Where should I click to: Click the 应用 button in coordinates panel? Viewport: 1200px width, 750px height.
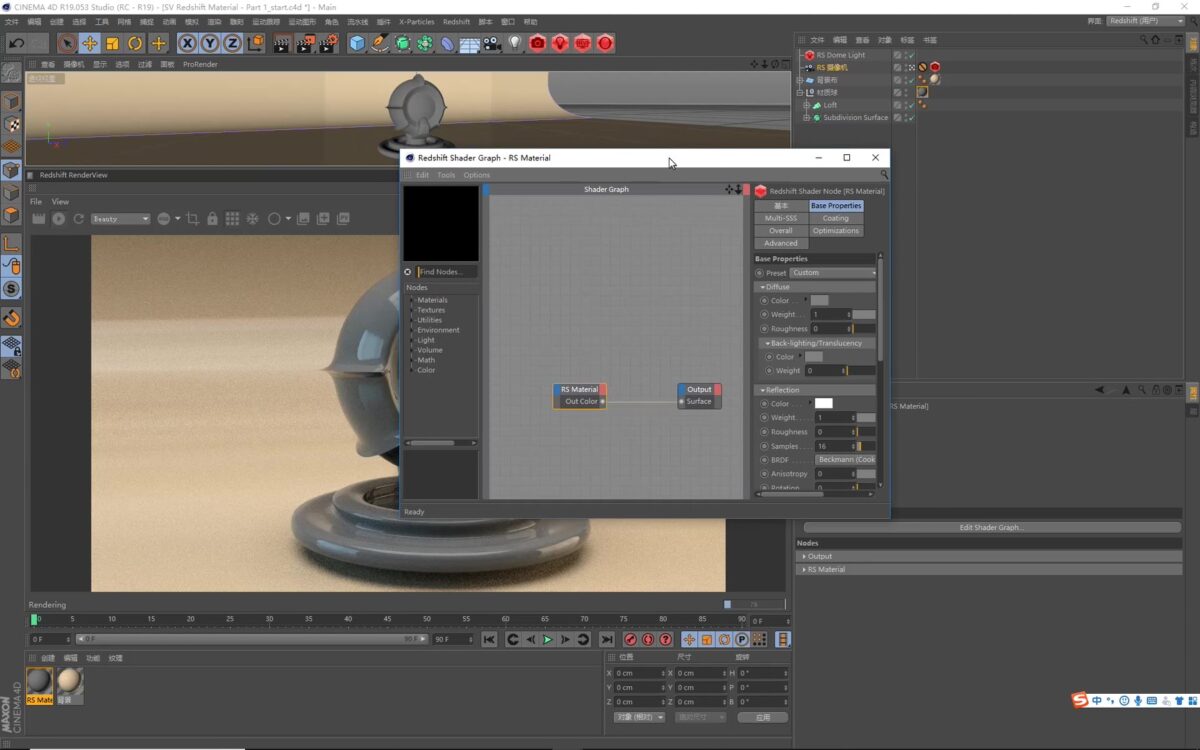763,717
